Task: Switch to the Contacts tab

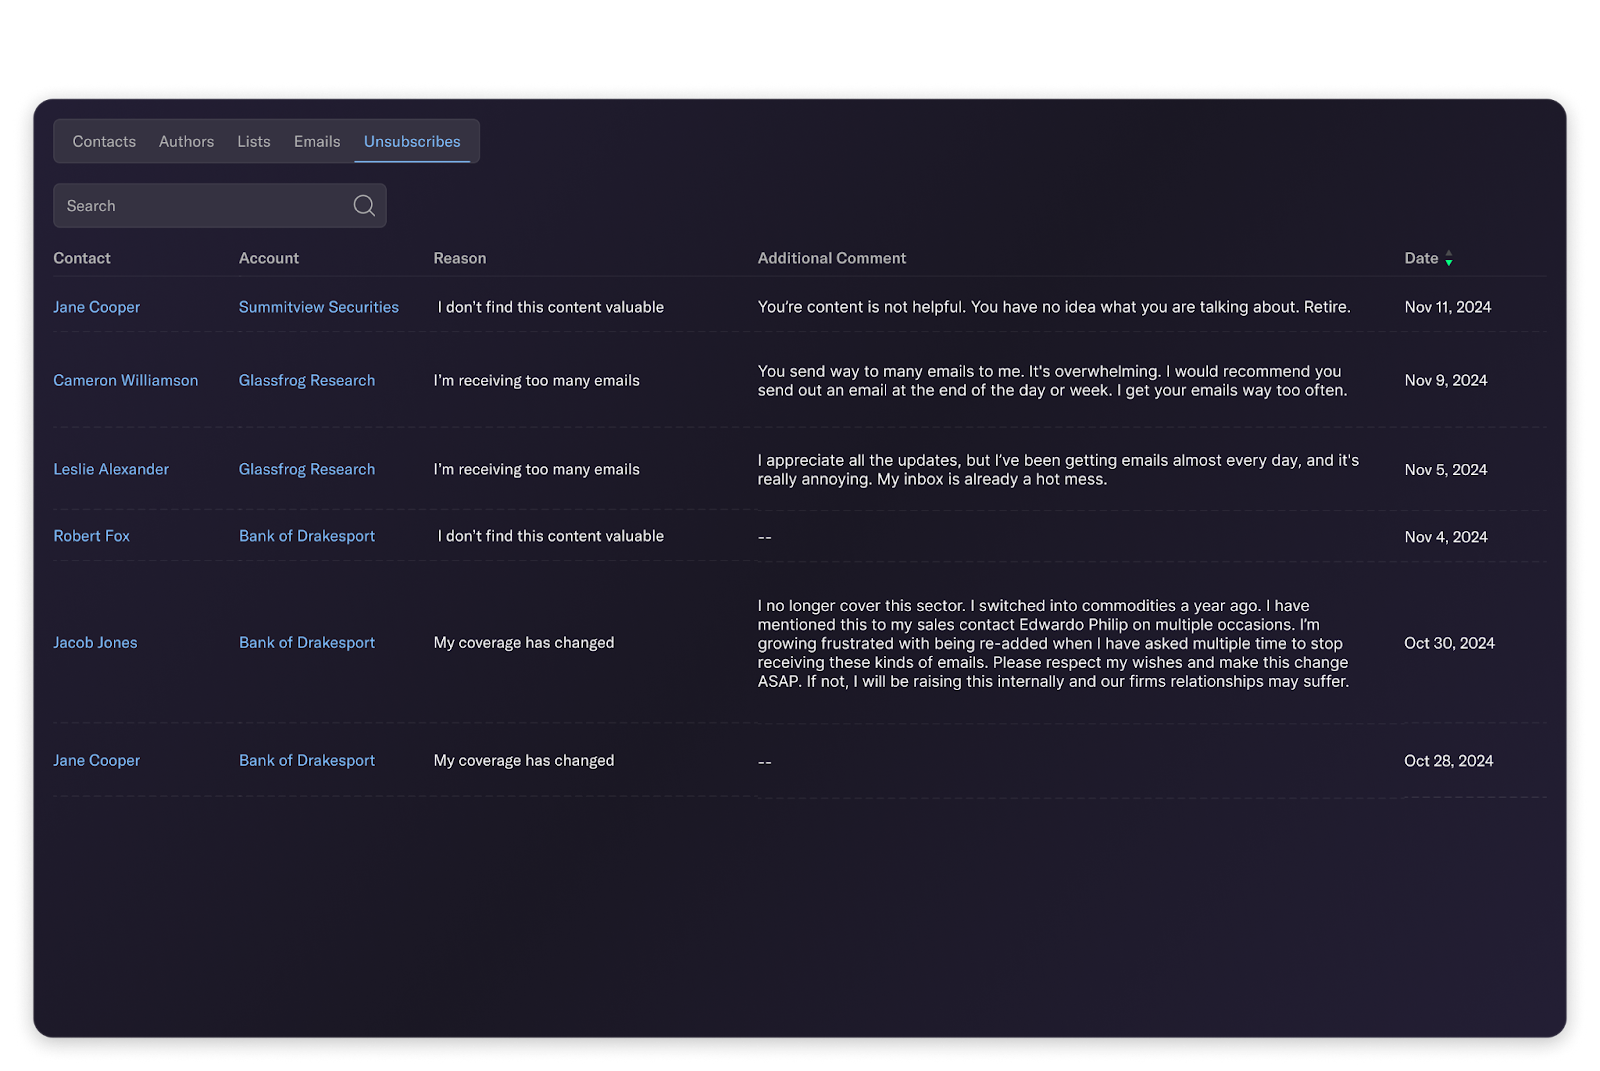Action: pos(104,142)
